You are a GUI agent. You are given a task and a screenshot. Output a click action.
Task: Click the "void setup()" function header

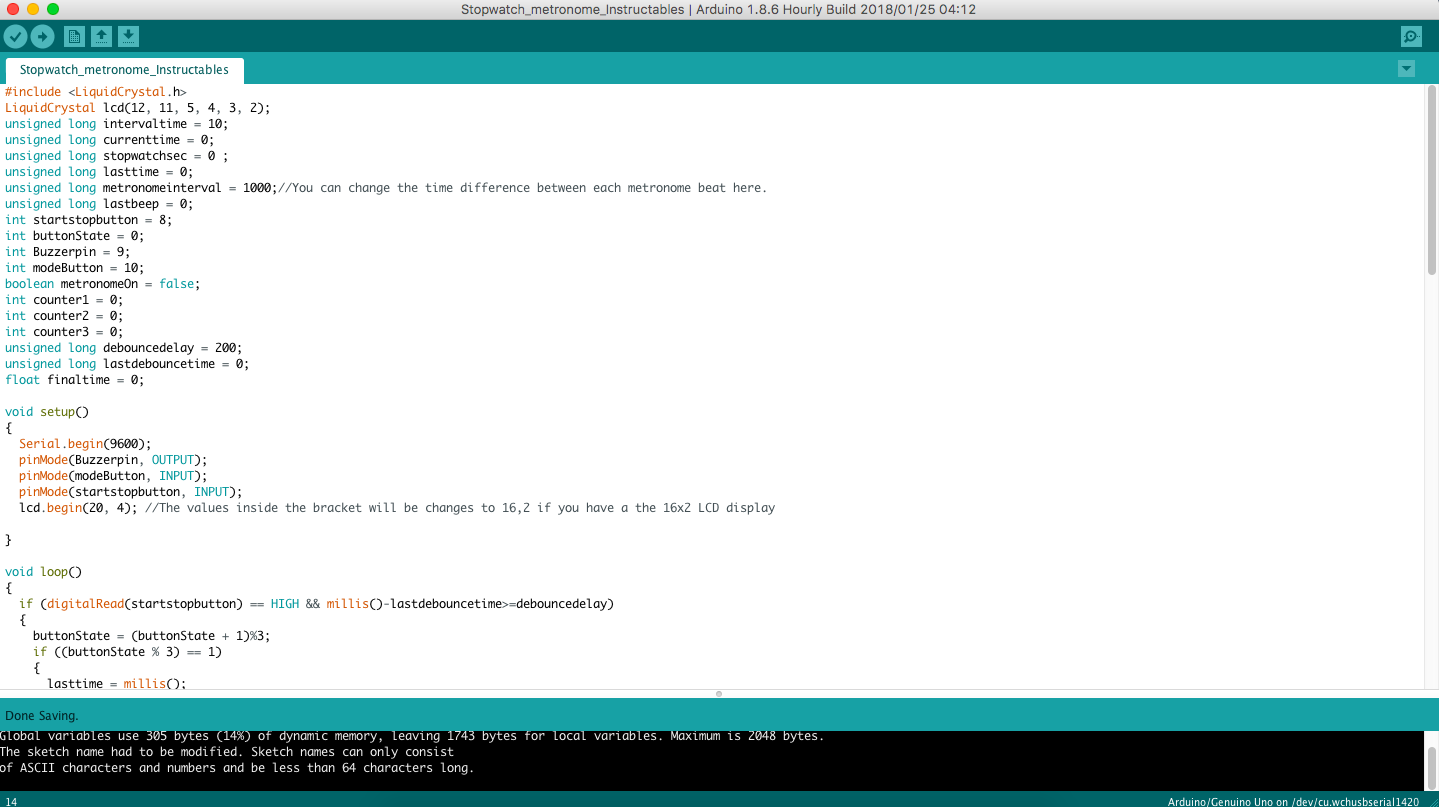(x=47, y=412)
